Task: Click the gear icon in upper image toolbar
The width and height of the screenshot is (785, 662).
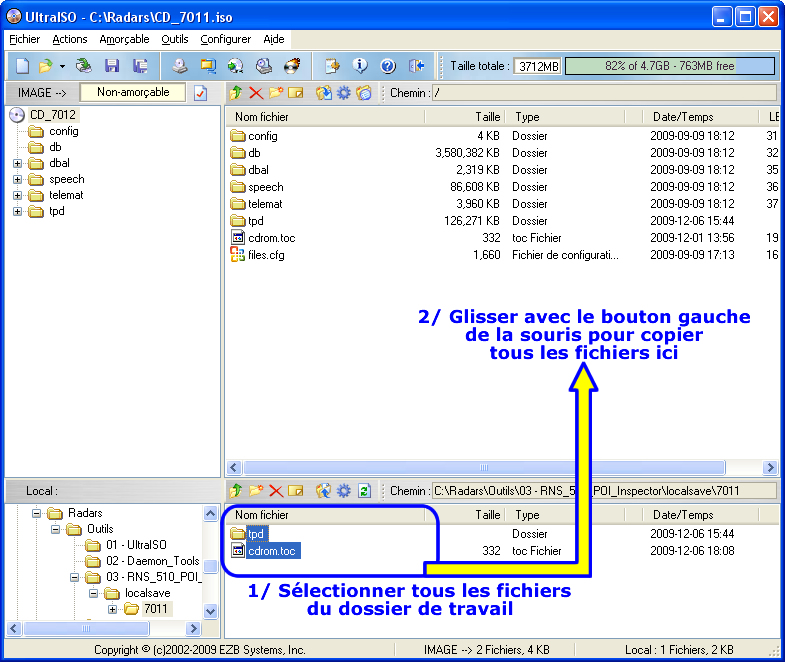Action: pyautogui.click(x=344, y=93)
